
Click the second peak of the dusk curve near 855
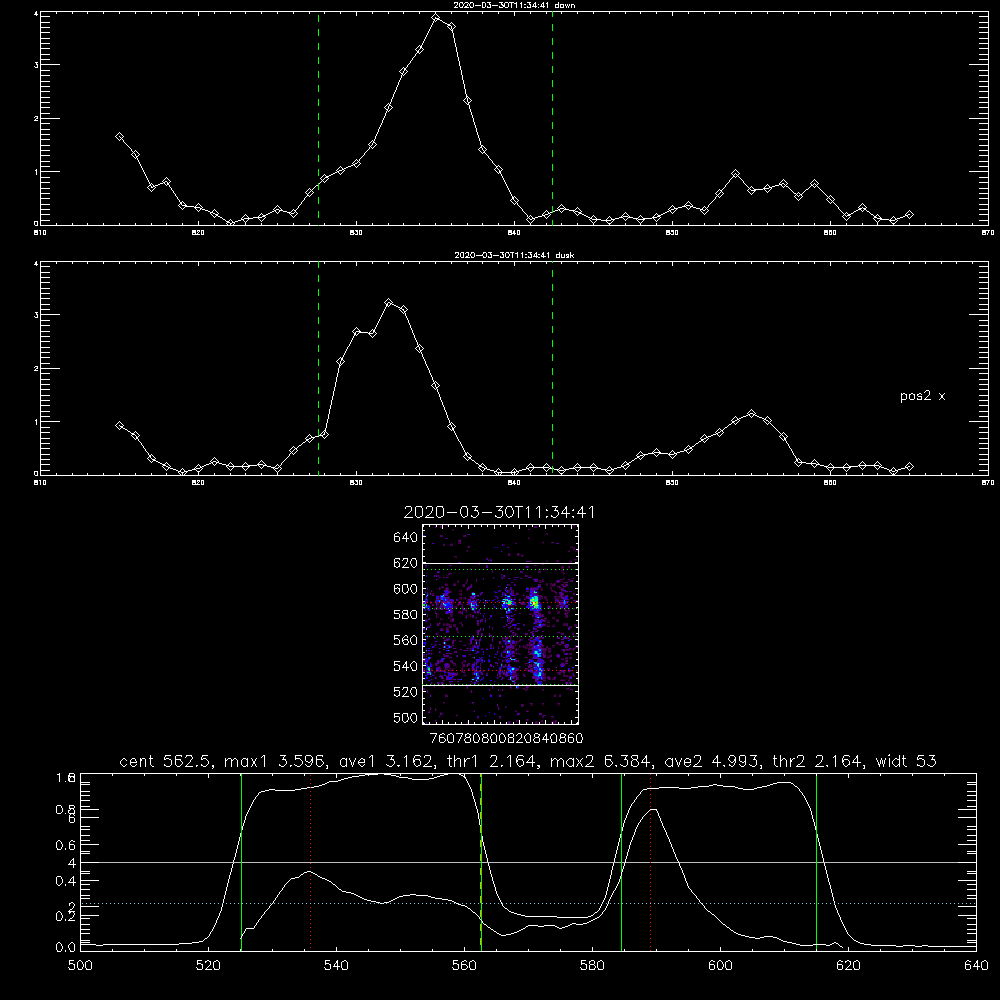tap(752, 414)
